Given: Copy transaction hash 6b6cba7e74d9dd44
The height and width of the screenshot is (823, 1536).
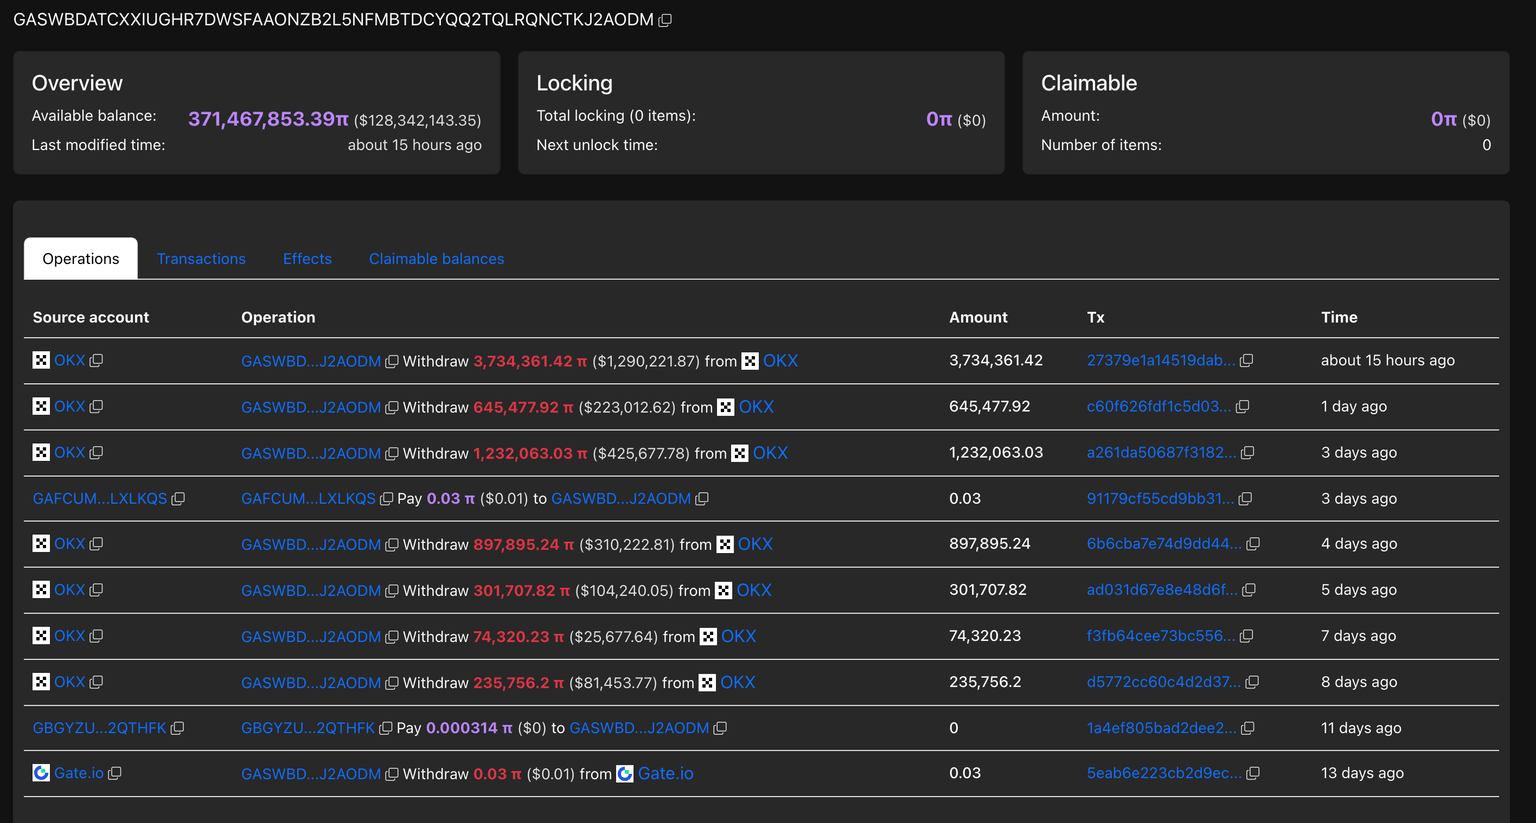Looking at the screenshot, I should pos(1253,544).
